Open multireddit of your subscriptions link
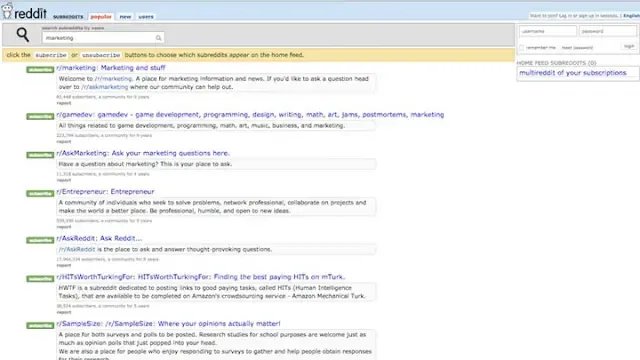 573,73
